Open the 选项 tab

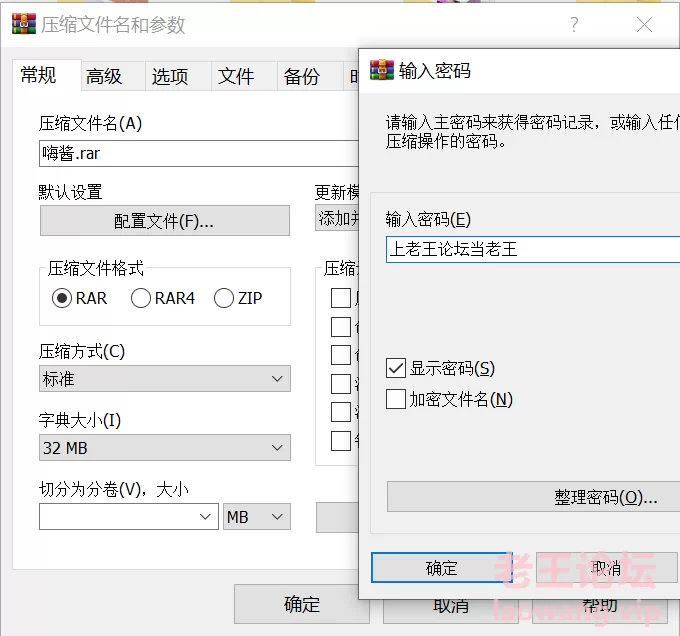point(178,76)
